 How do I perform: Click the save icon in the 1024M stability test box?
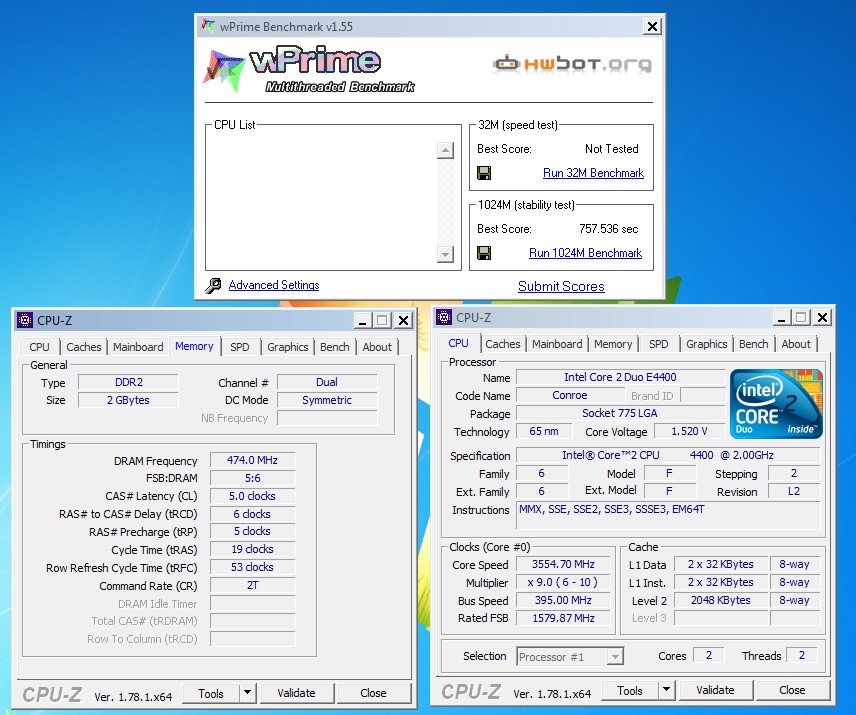(484, 253)
